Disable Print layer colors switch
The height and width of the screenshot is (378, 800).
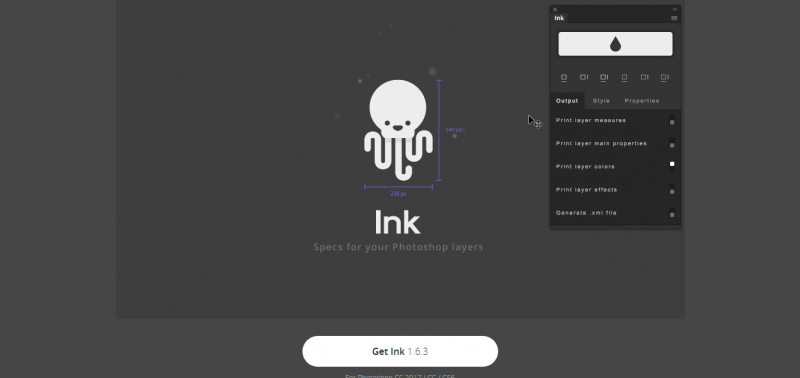point(672,166)
